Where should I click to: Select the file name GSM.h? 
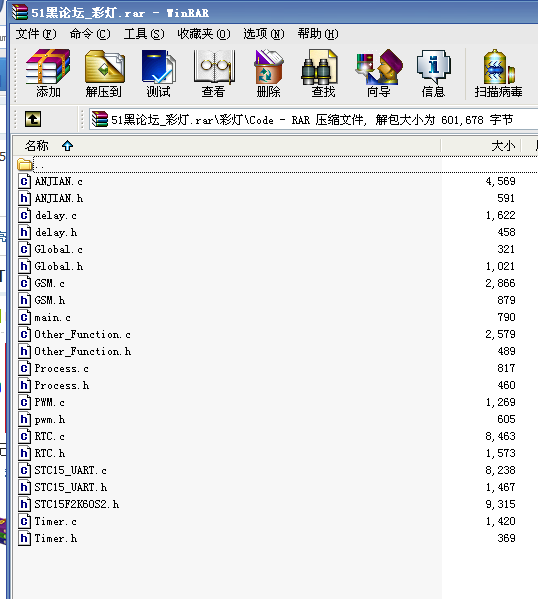coord(50,300)
